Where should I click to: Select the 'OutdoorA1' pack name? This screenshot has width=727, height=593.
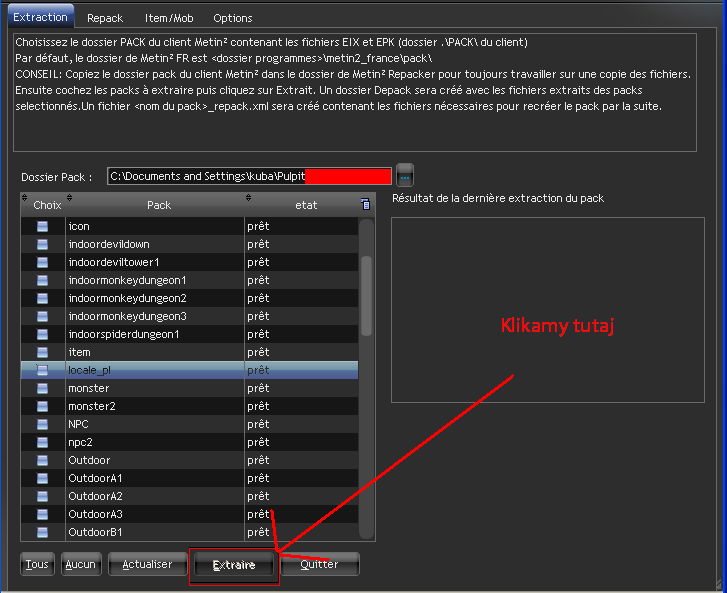pos(95,478)
